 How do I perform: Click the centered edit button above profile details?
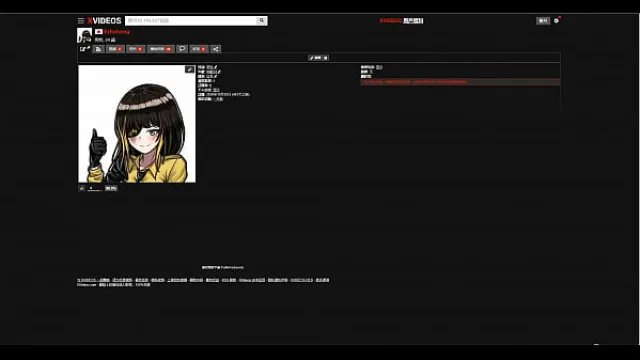click(x=318, y=58)
